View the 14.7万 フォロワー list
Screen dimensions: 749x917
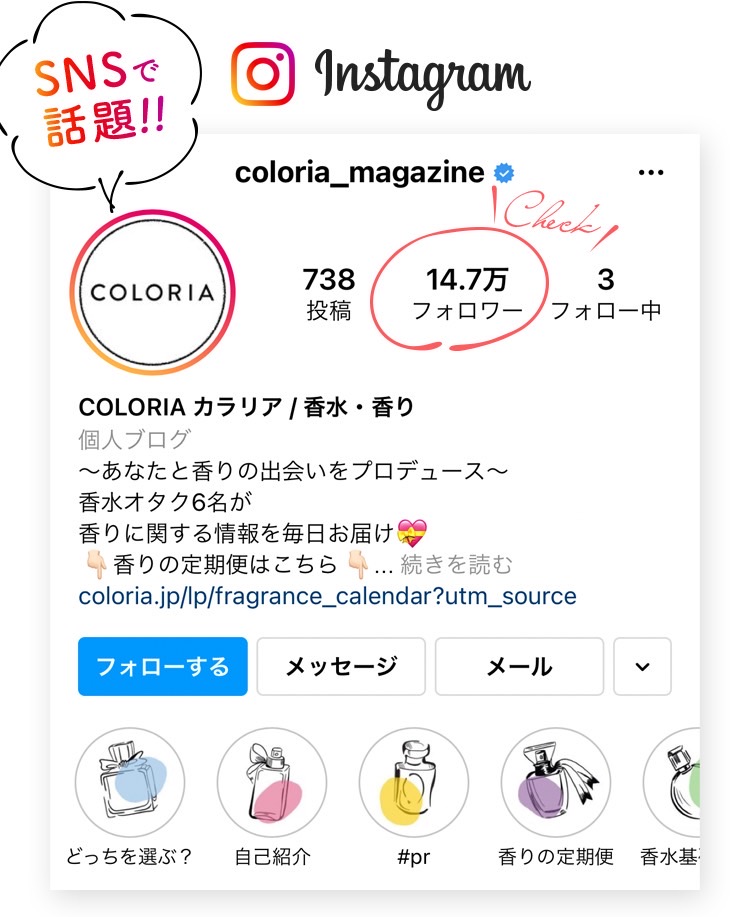click(467, 294)
